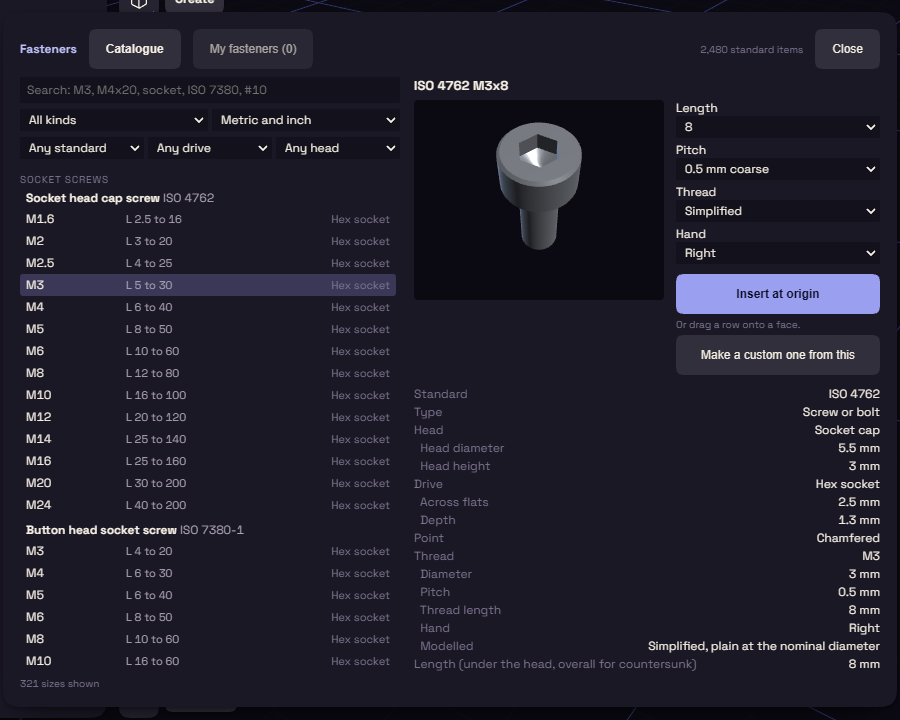Viewport: 900px width, 720px height.
Task: Switch to the My fasteners (0) tab
Action: 253,49
